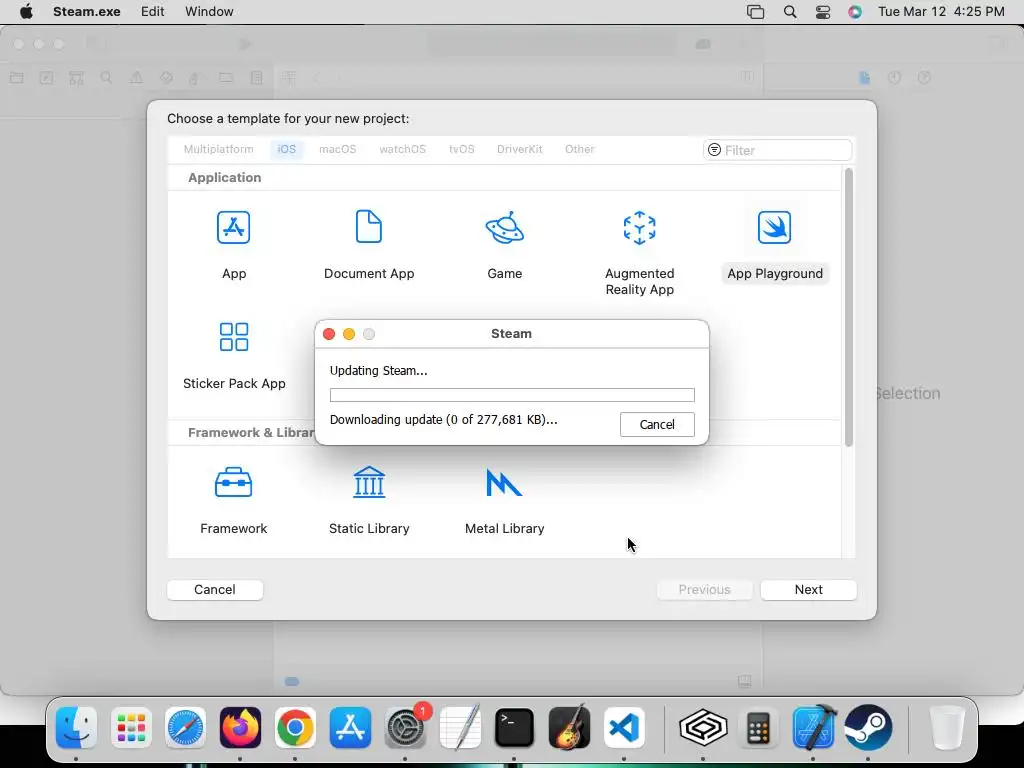Click the Filter templates field
Viewport: 1024px width, 768px height.
778,150
